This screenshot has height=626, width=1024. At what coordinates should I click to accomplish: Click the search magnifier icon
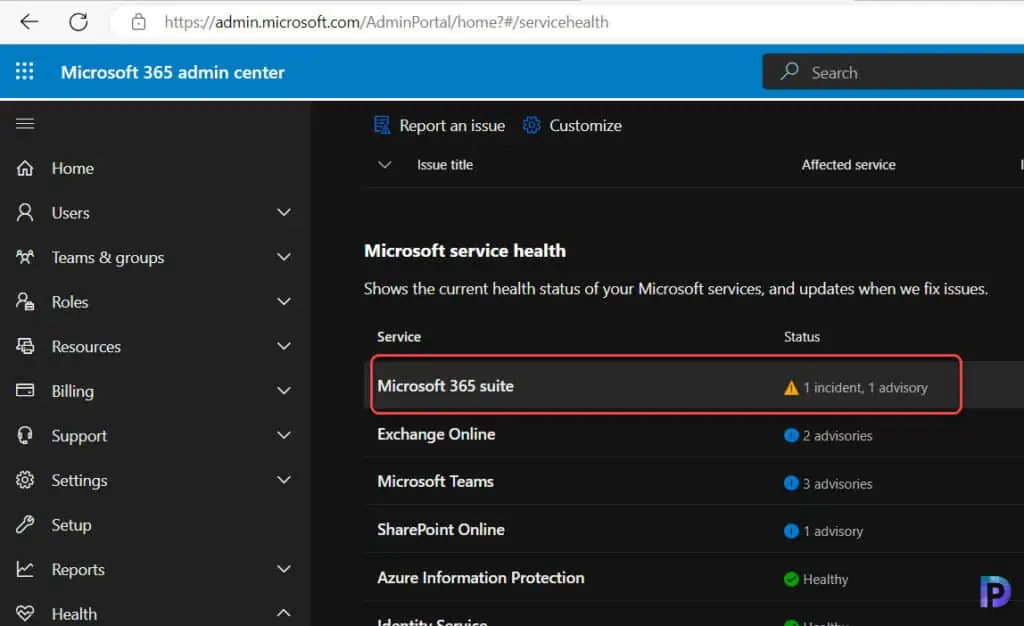pos(790,71)
